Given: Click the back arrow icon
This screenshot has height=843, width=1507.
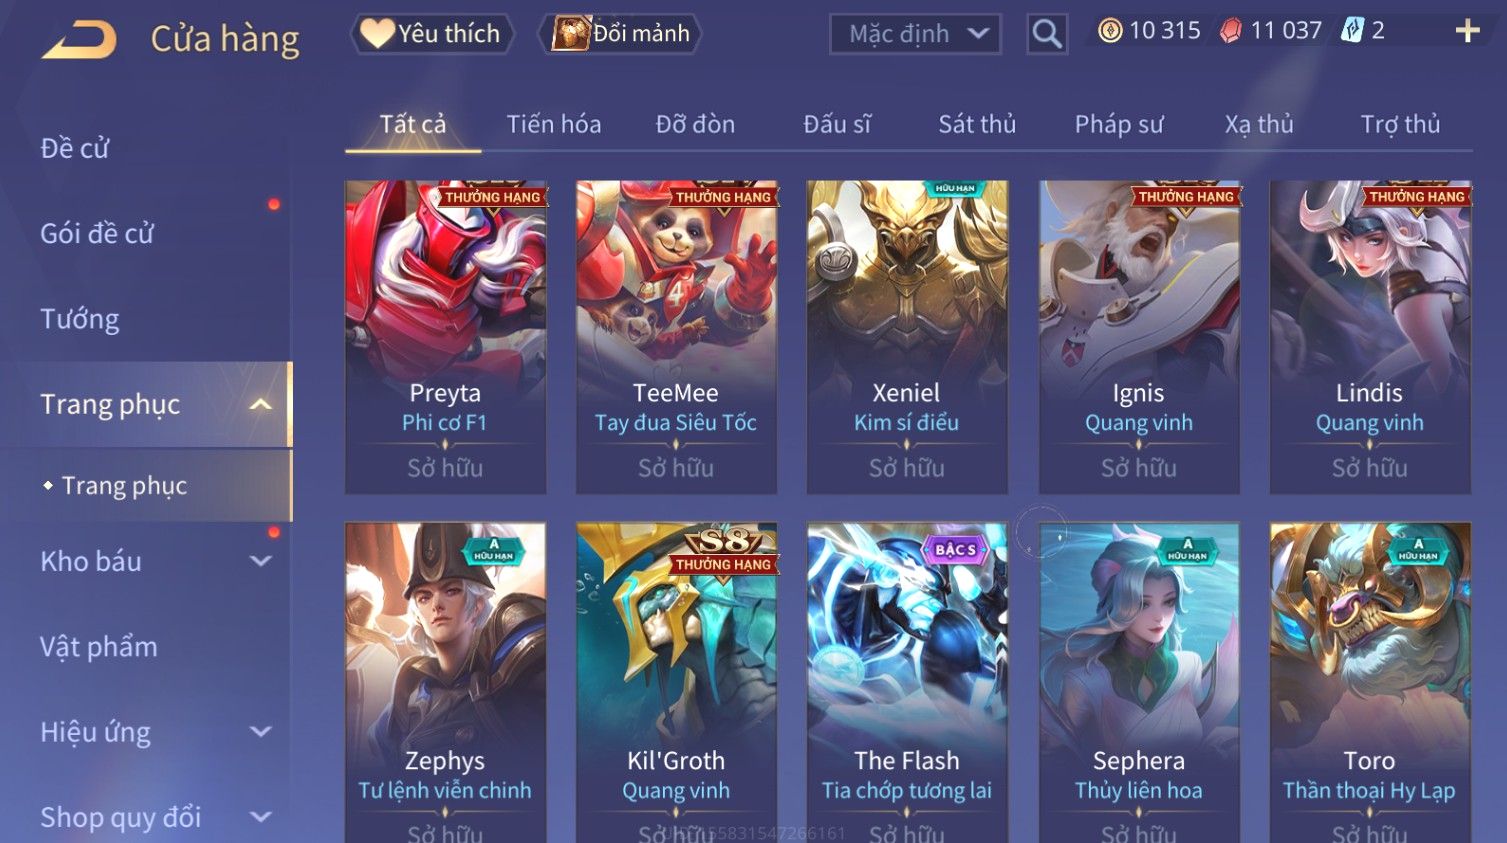Looking at the screenshot, I should [79, 40].
